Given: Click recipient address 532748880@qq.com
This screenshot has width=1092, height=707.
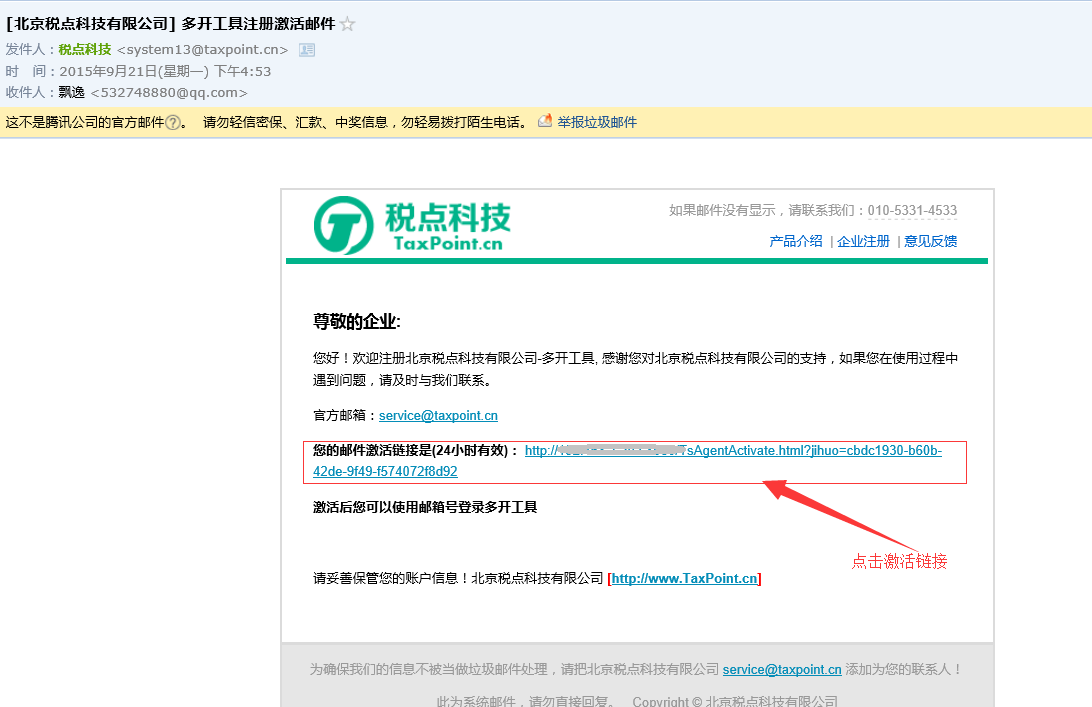Looking at the screenshot, I should pos(169,93).
